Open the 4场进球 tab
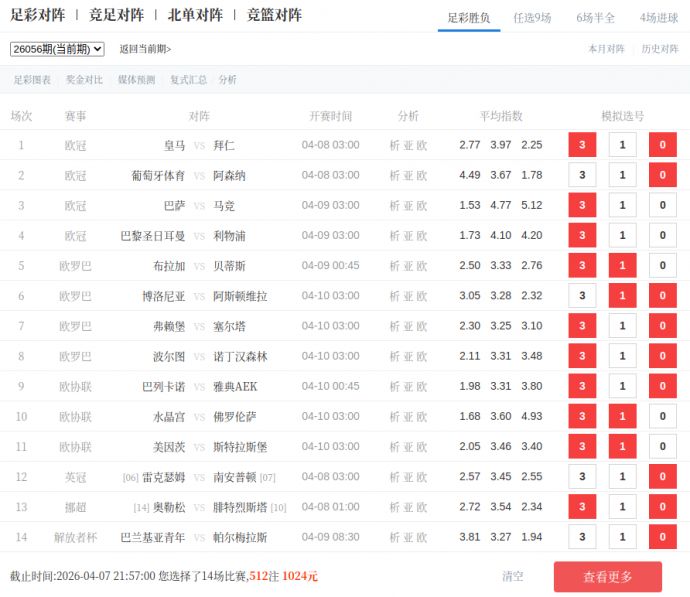This screenshot has height=597, width=690. 658,18
